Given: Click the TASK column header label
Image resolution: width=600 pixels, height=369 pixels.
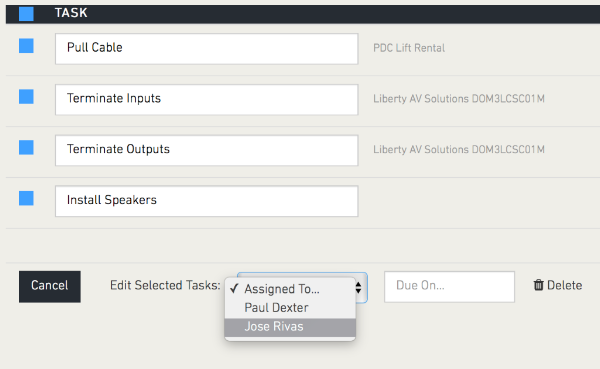Looking at the screenshot, I should point(71,13).
